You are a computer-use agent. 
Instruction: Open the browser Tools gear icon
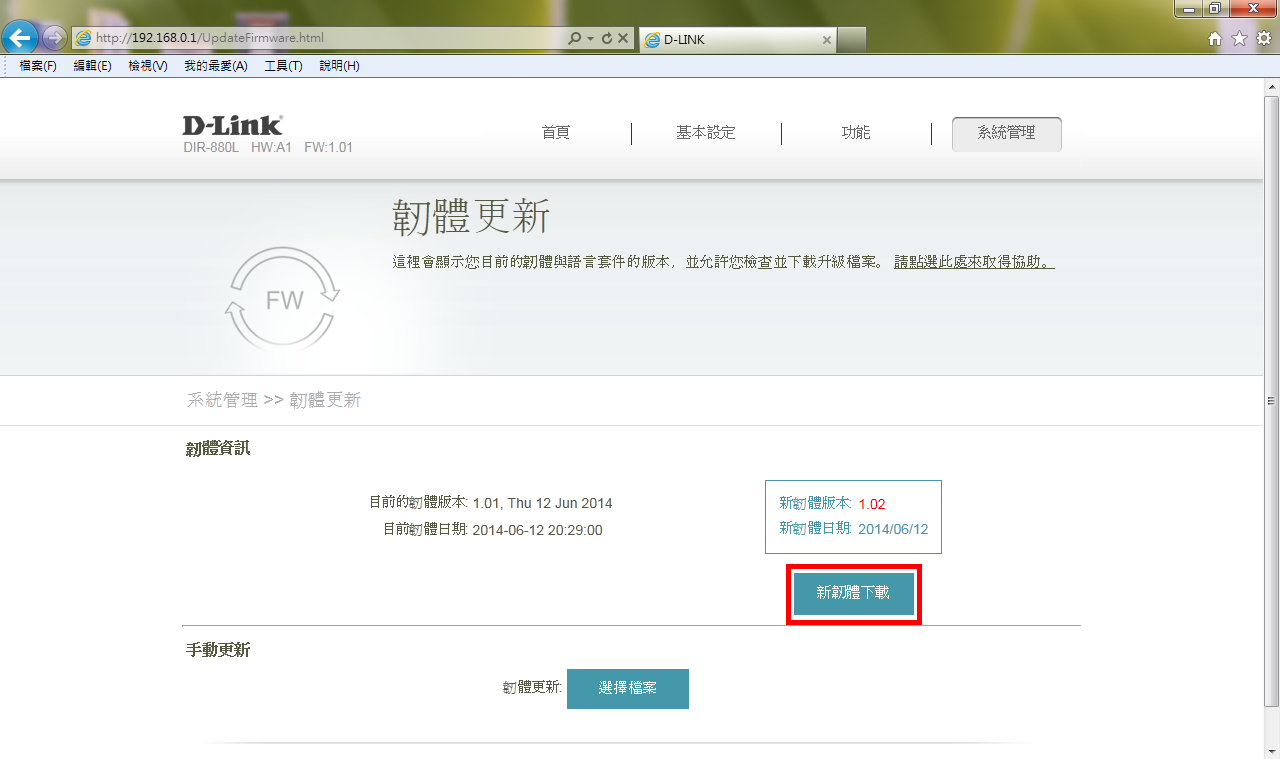[x=1263, y=38]
